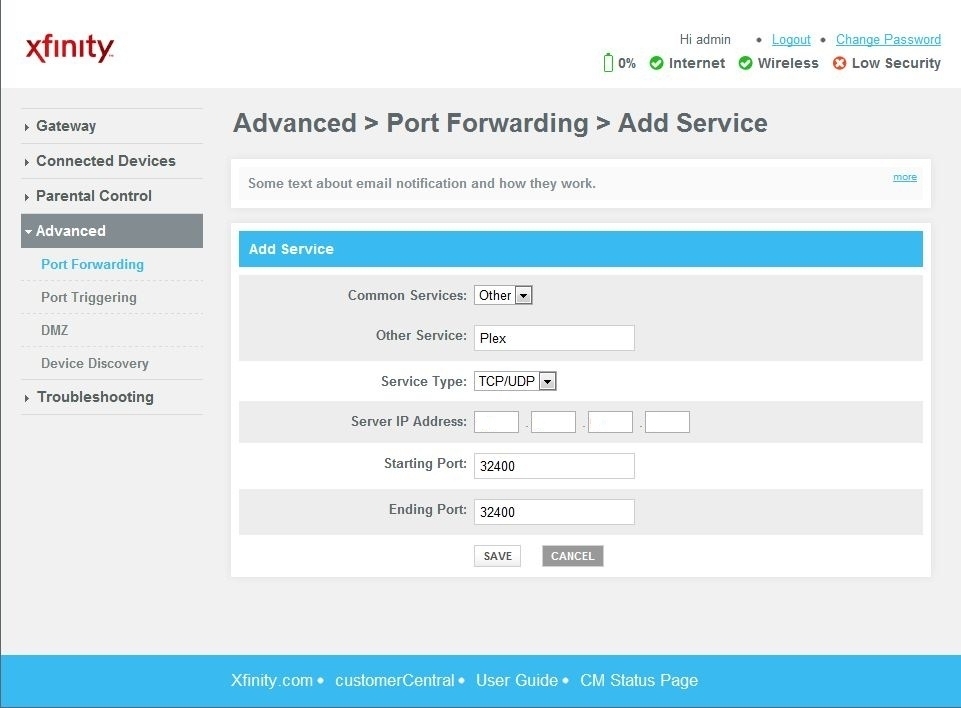Expand the Gateway section

[65, 126]
